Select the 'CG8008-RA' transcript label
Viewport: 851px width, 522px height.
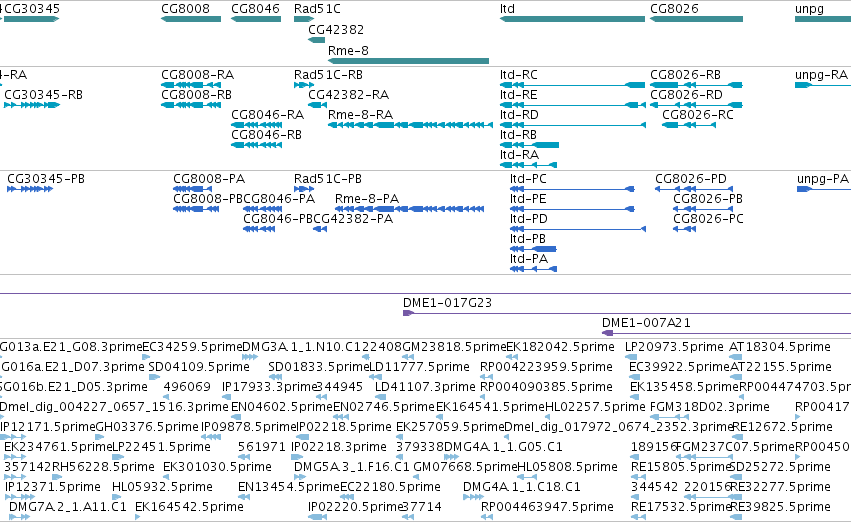tap(198, 75)
